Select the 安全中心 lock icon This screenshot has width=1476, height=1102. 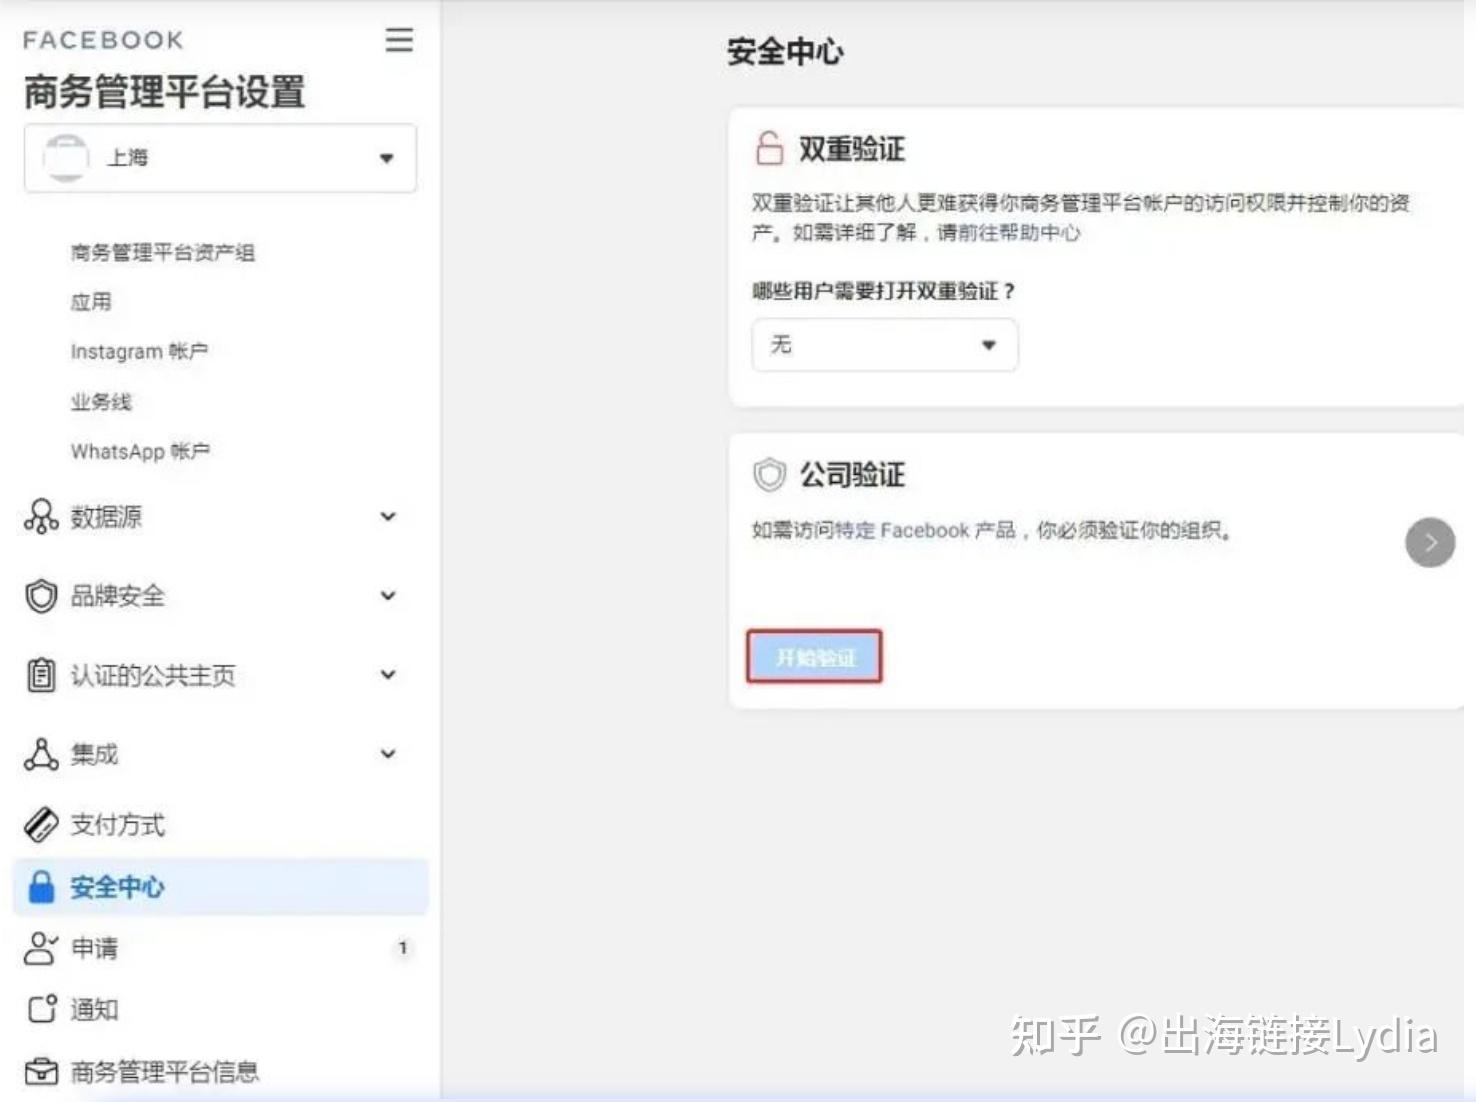[x=40, y=887]
